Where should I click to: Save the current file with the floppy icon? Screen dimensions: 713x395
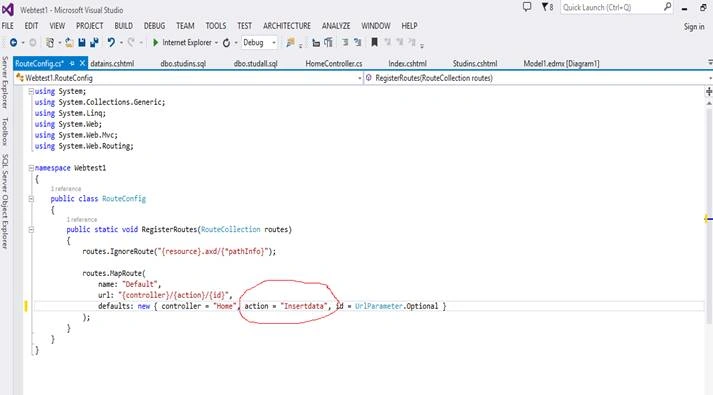click(x=82, y=42)
